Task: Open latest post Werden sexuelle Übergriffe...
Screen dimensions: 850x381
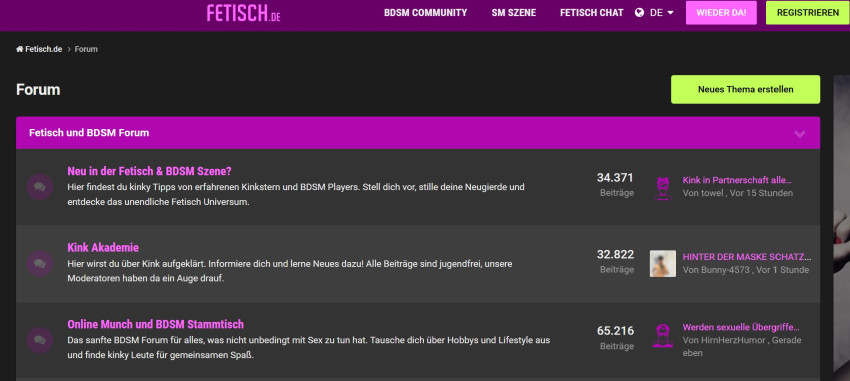Action: [x=741, y=327]
